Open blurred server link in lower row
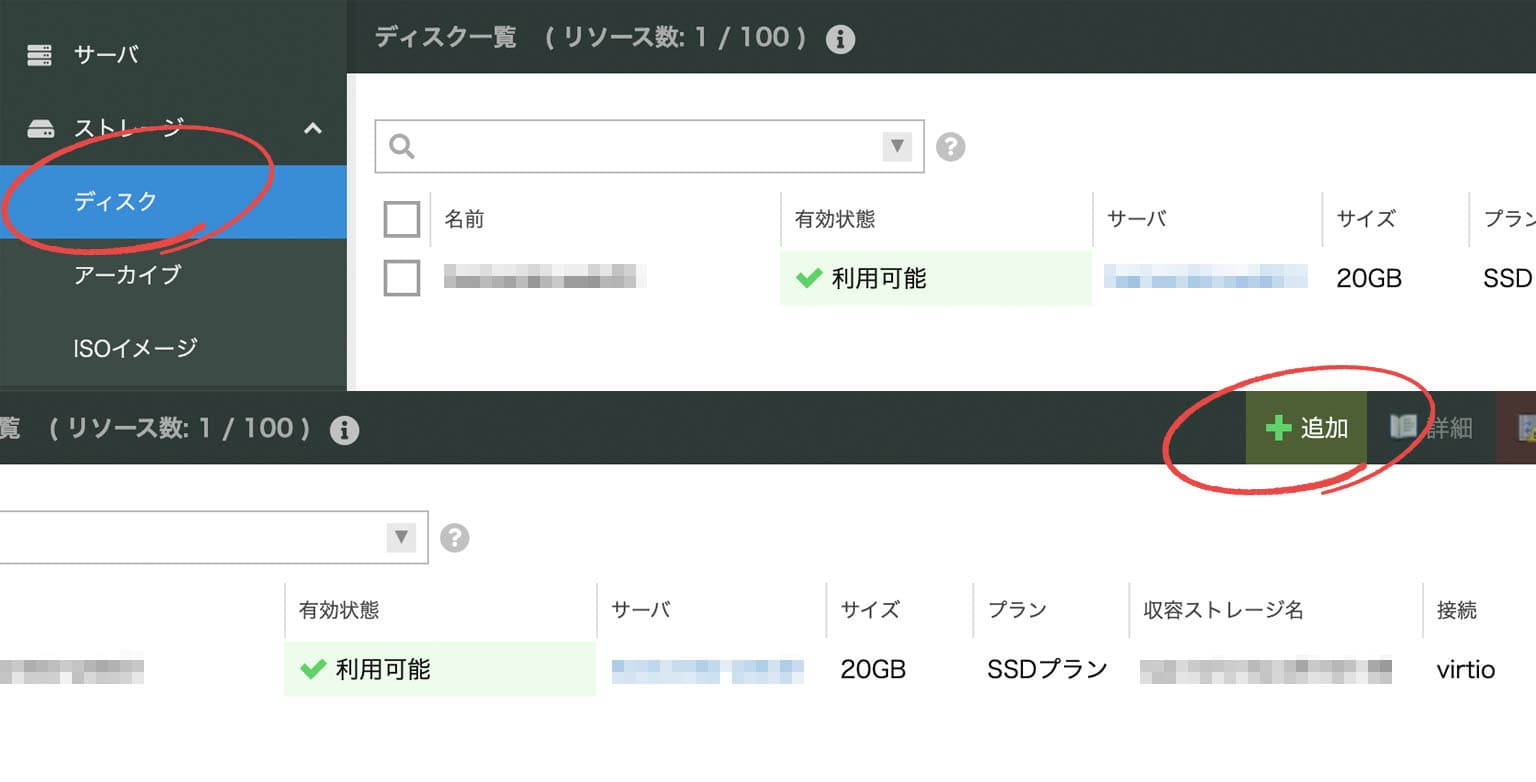This screenshot has height=782, width=1536. tap(708, 670)
